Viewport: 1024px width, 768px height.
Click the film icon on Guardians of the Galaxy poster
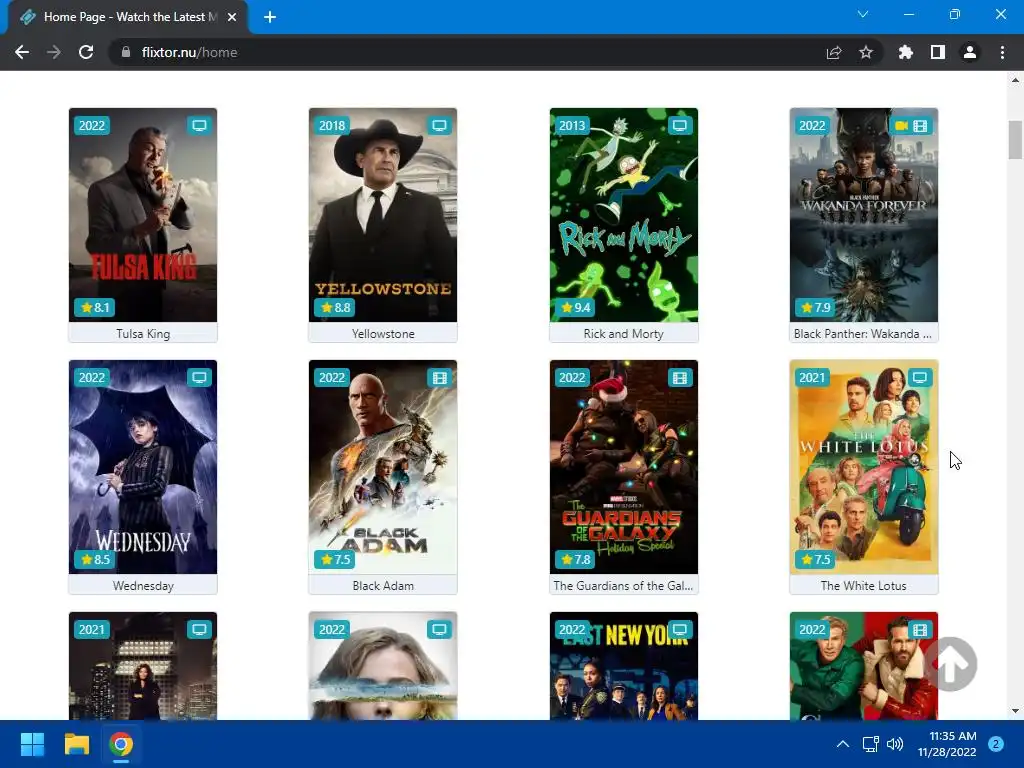pos(680,377)
